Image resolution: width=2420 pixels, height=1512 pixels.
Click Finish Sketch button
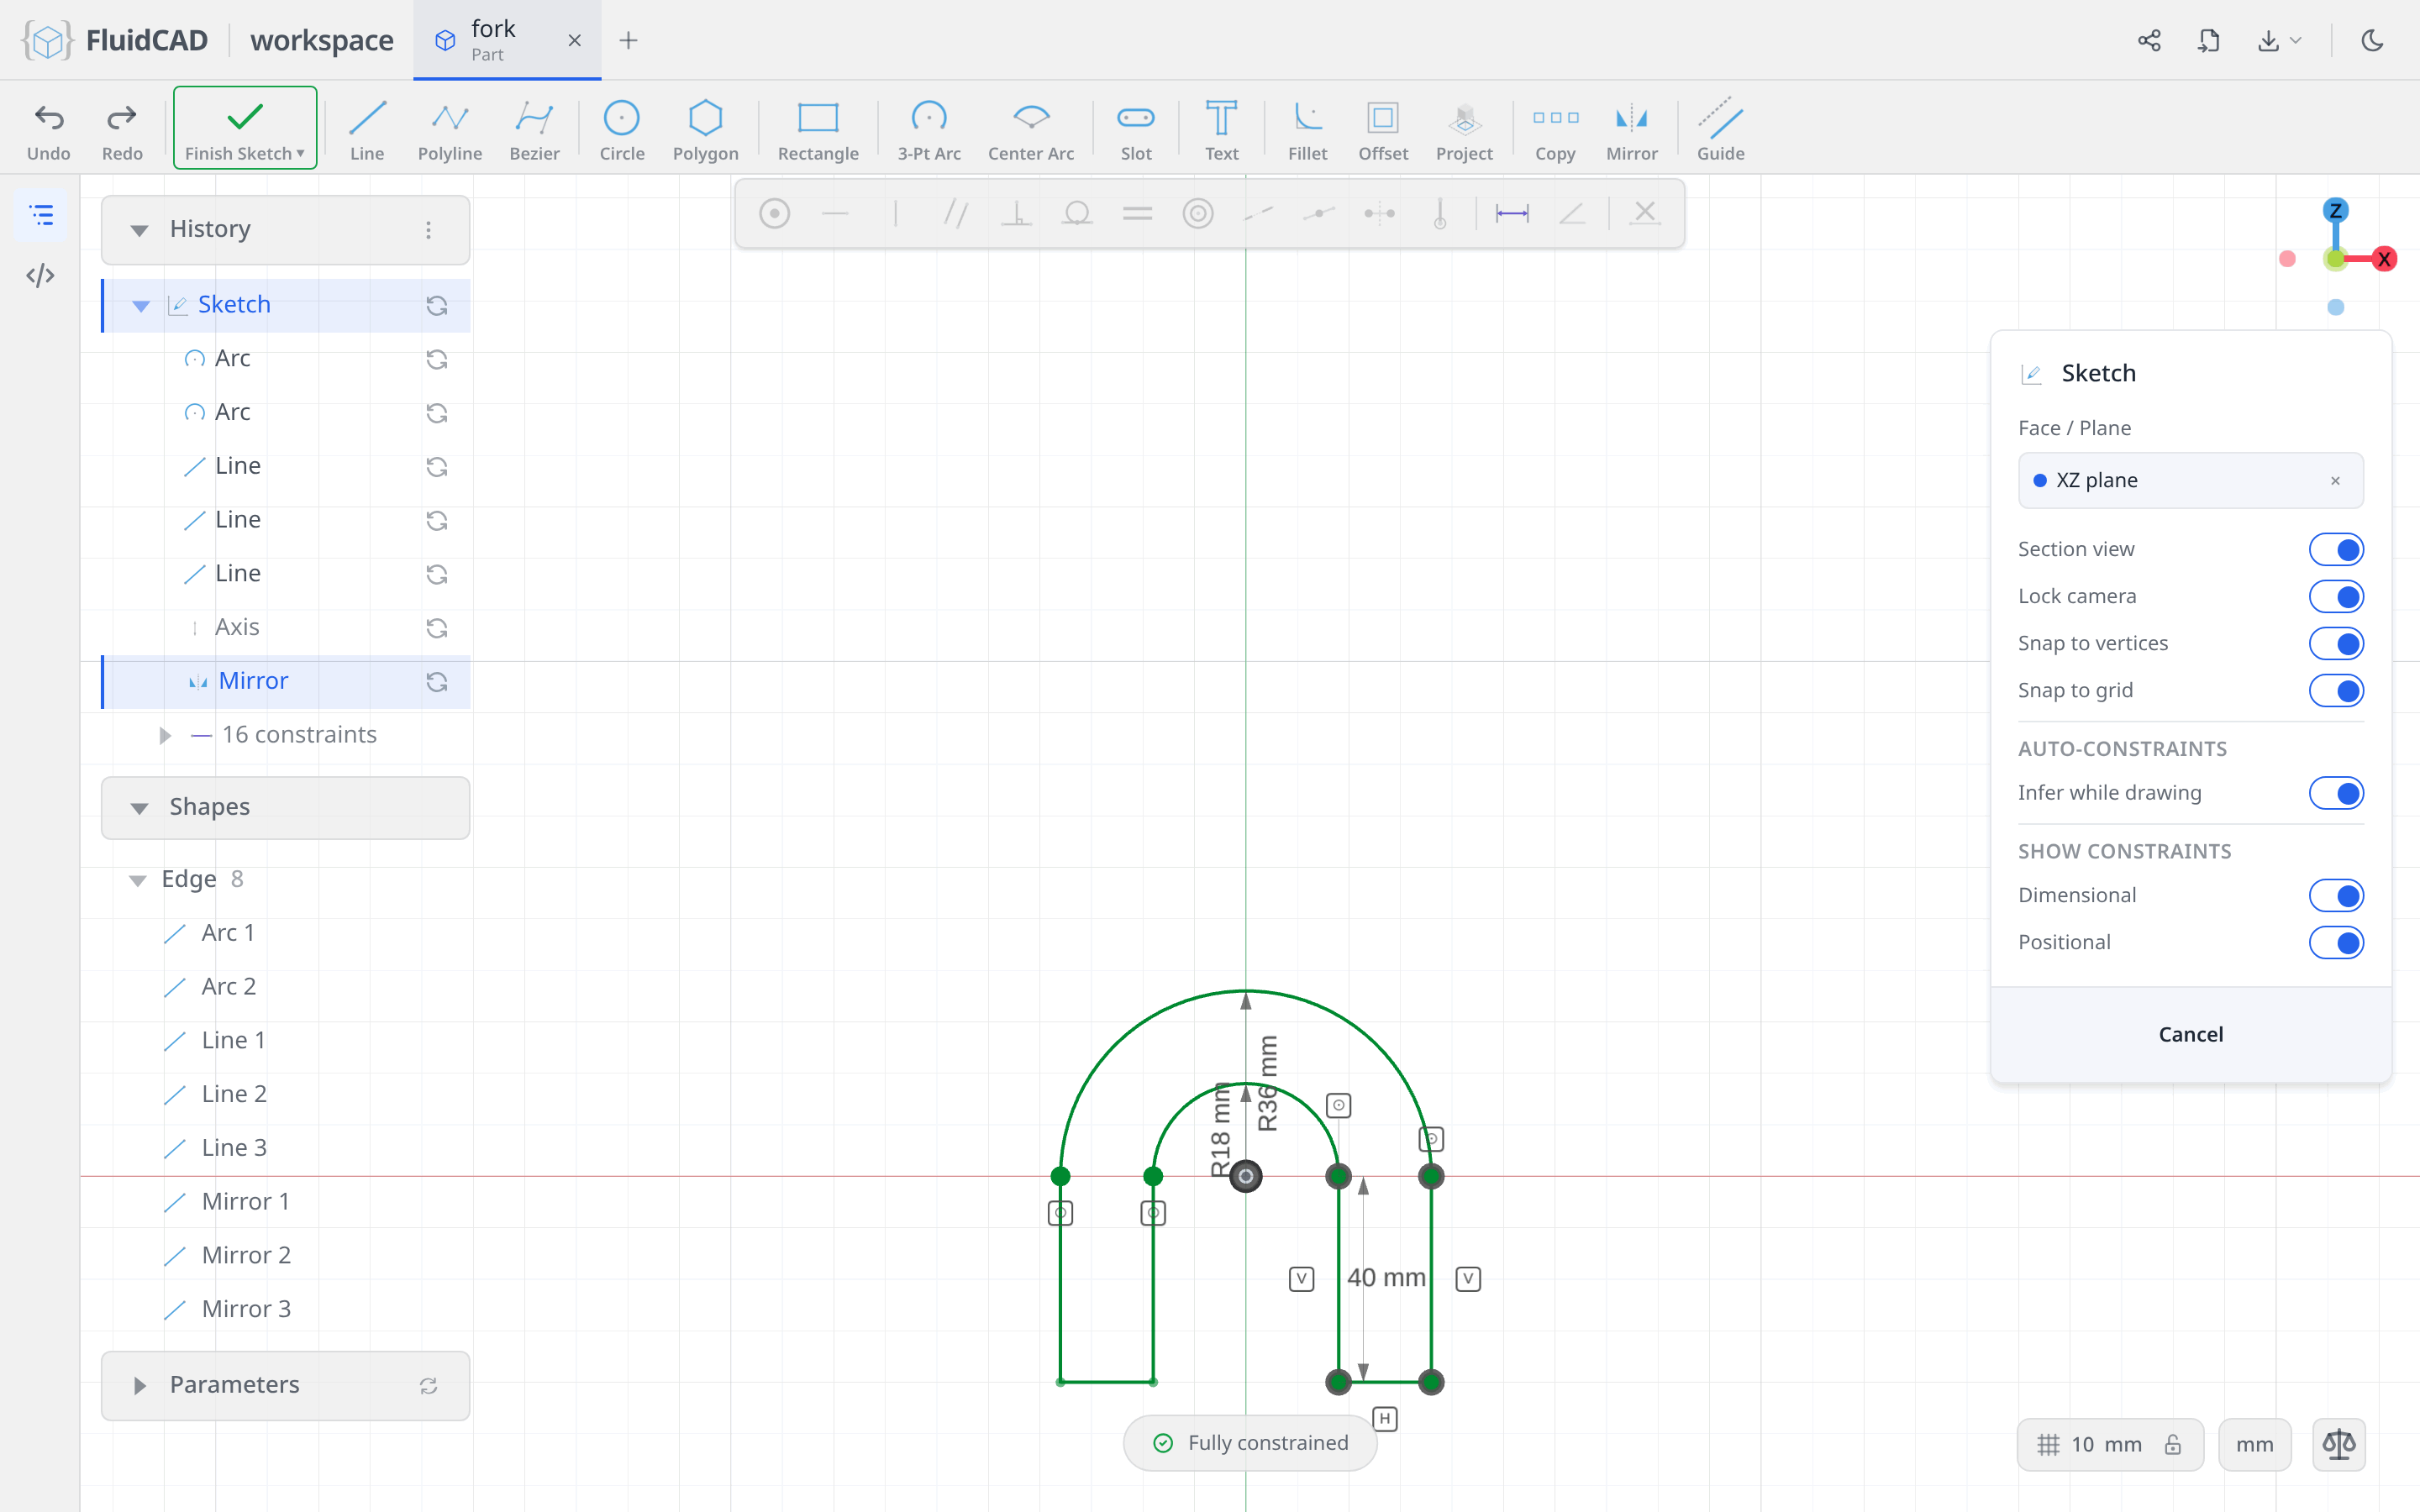click(x=245, y=128)
